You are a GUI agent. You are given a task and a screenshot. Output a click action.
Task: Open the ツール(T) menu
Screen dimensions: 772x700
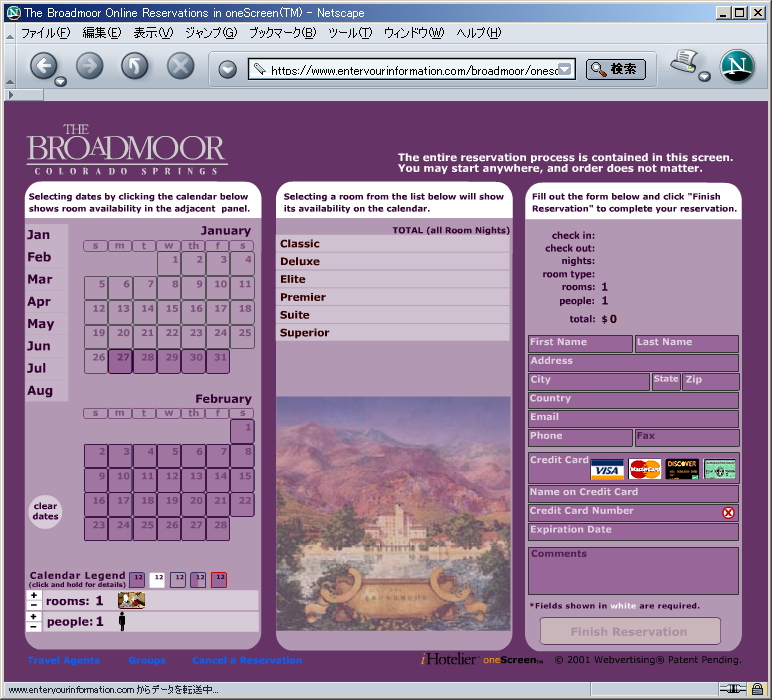(350, 33)
